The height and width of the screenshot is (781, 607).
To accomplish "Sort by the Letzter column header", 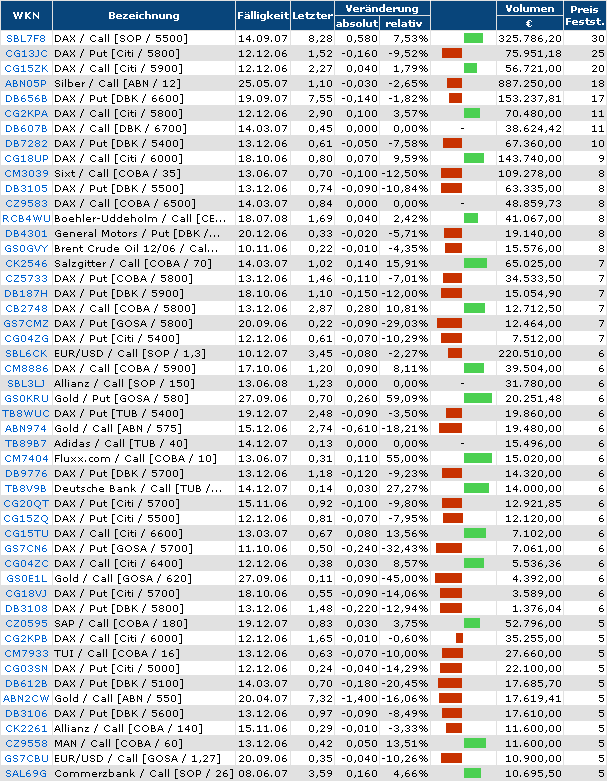I will click(x=312, y=15).
